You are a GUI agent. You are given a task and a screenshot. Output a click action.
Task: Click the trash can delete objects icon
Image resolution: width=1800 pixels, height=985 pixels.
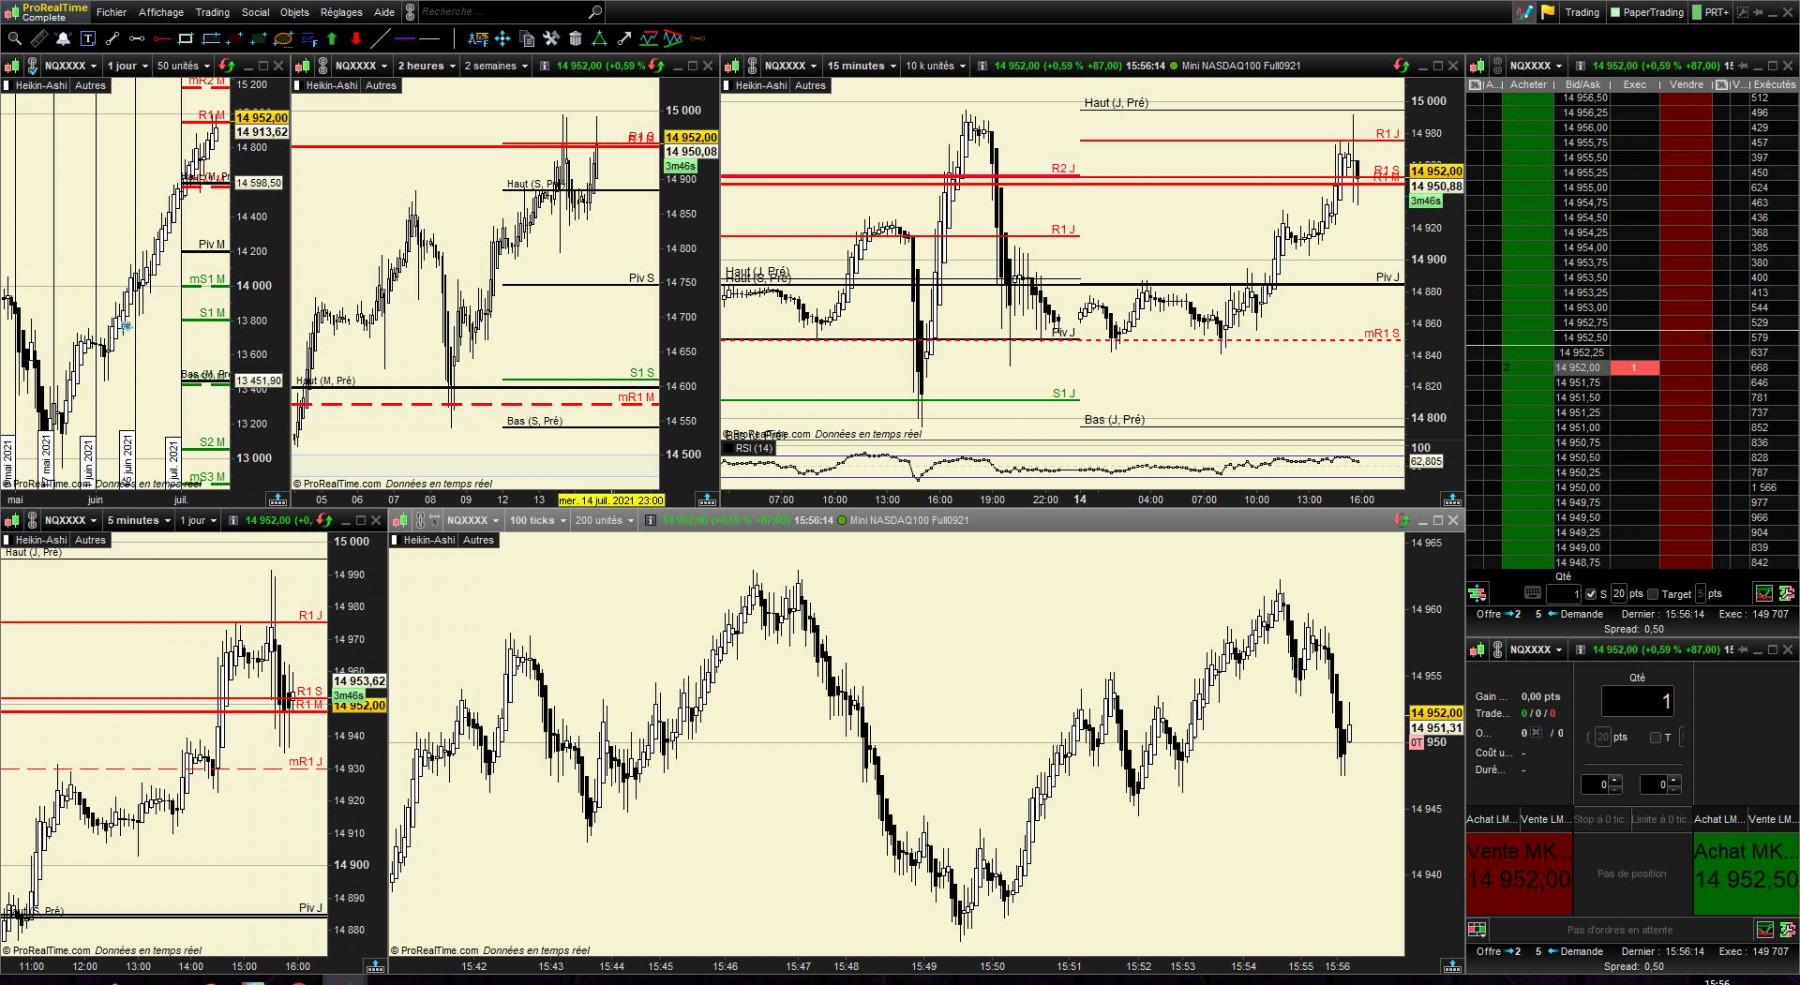click(575, 39)
